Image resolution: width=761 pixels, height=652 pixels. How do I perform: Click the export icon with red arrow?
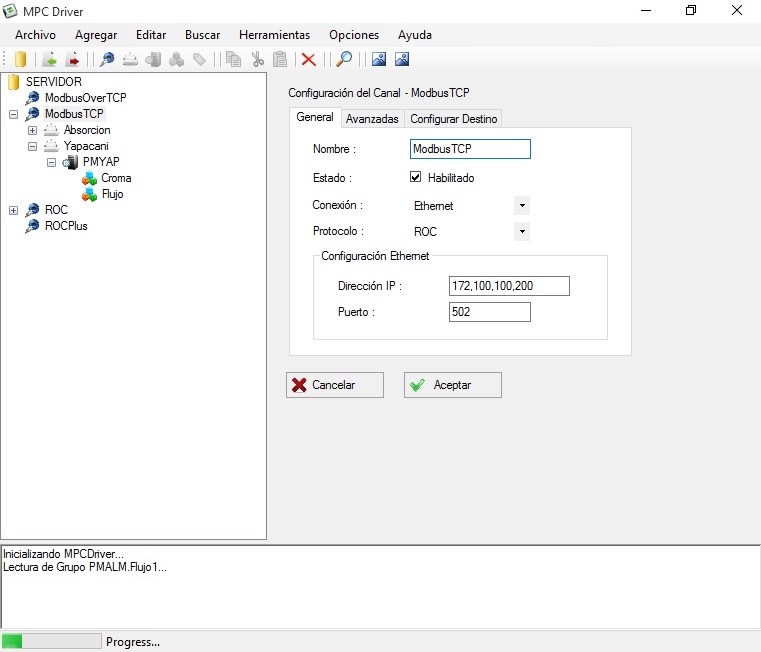click(x=73, y=59)
